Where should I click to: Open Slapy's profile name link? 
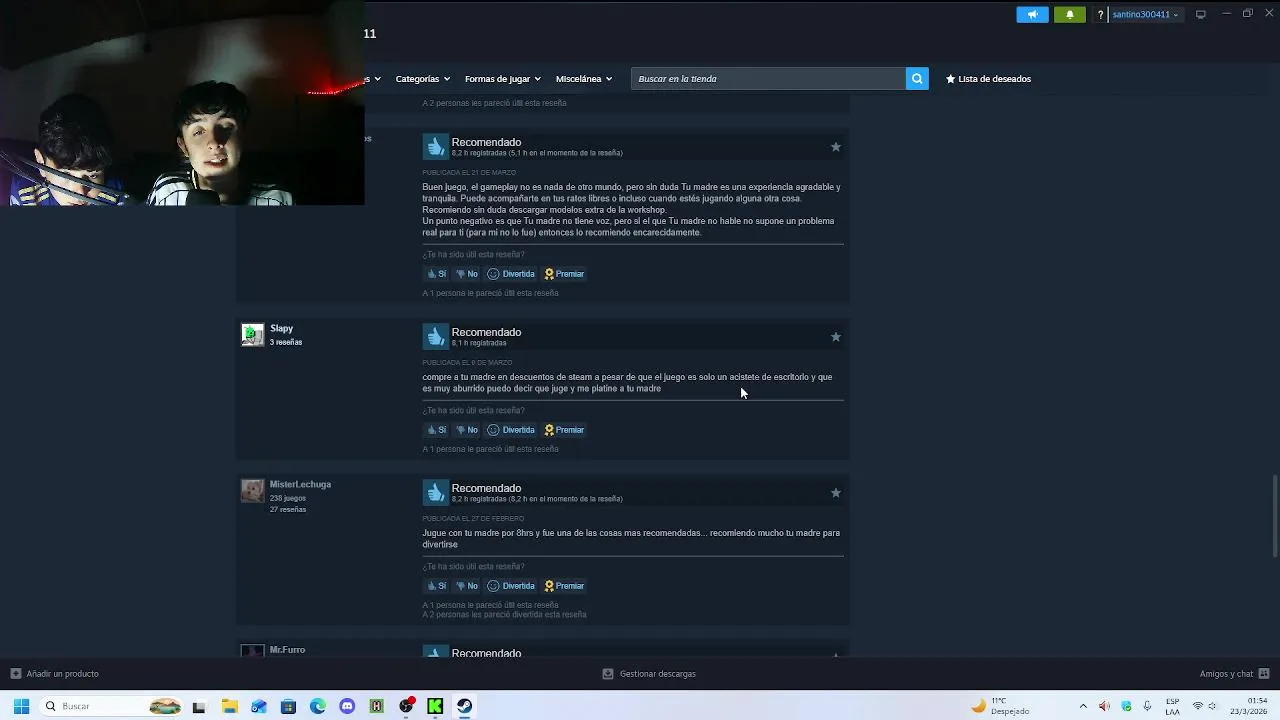click(281, 329)
